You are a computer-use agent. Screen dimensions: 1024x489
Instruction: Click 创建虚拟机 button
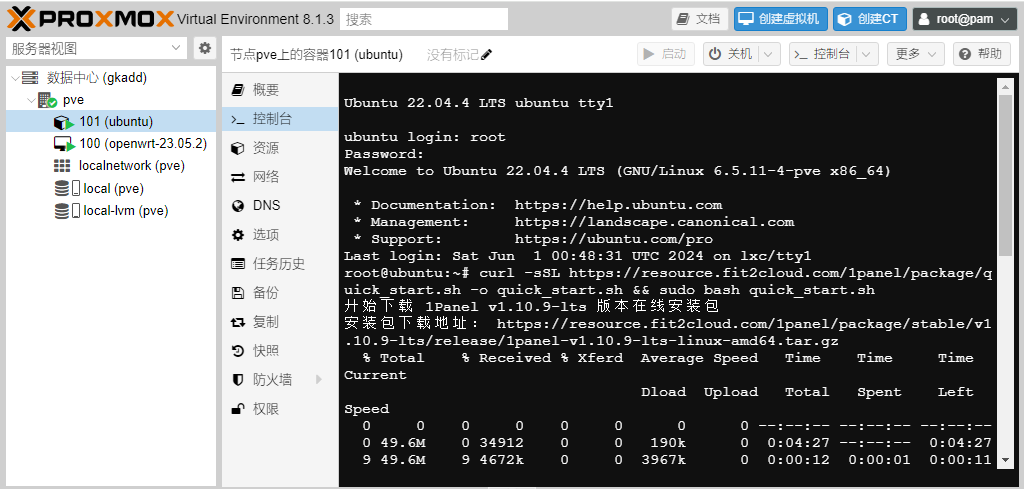(x=780, y=19)
